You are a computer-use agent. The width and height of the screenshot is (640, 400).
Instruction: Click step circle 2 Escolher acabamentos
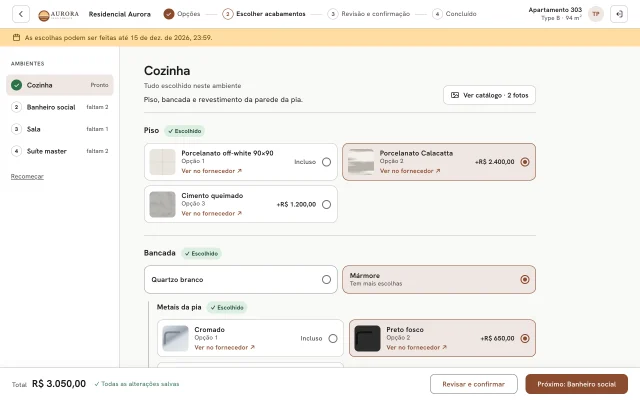pyautogui.click(x=228, y=14)
